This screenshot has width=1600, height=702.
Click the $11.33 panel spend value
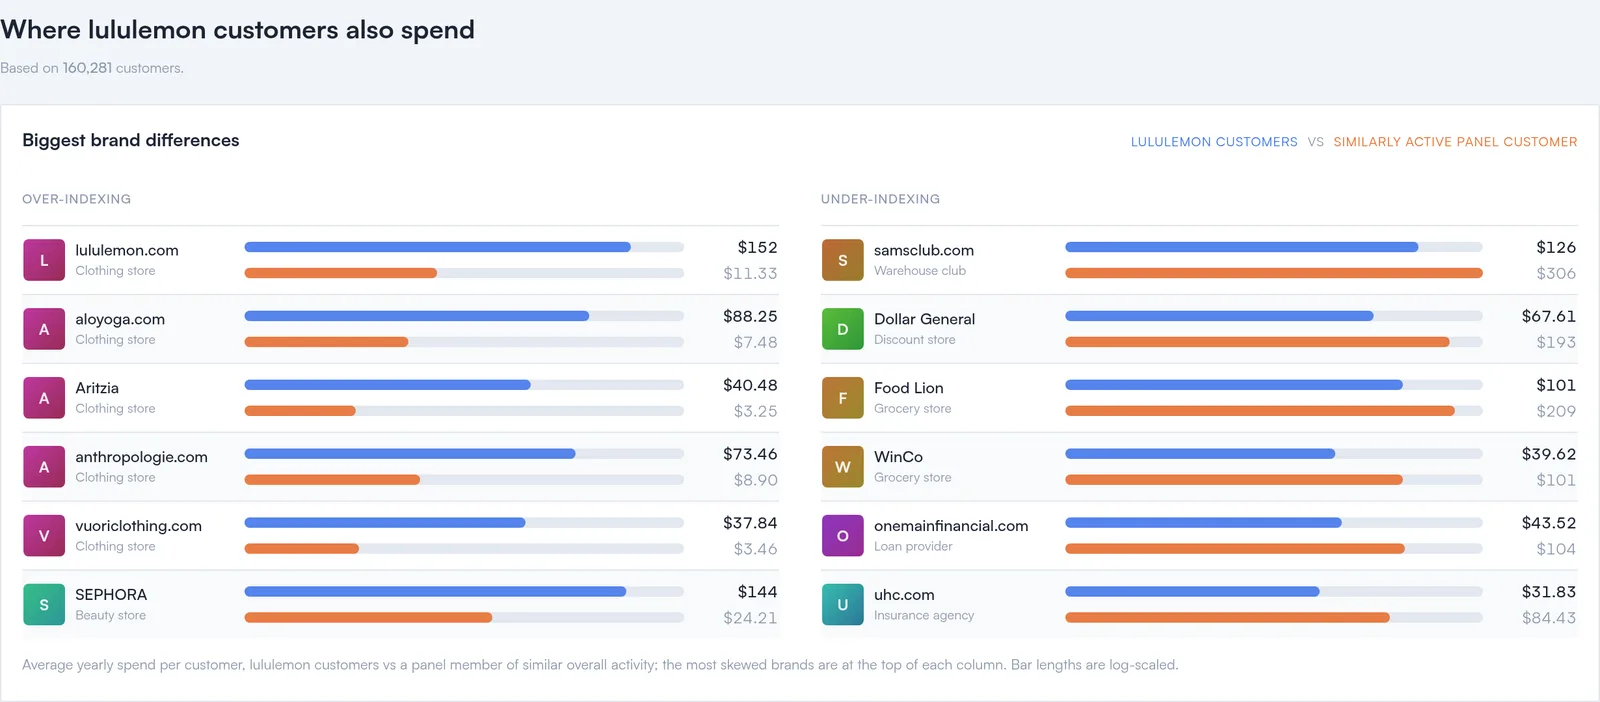750,273
